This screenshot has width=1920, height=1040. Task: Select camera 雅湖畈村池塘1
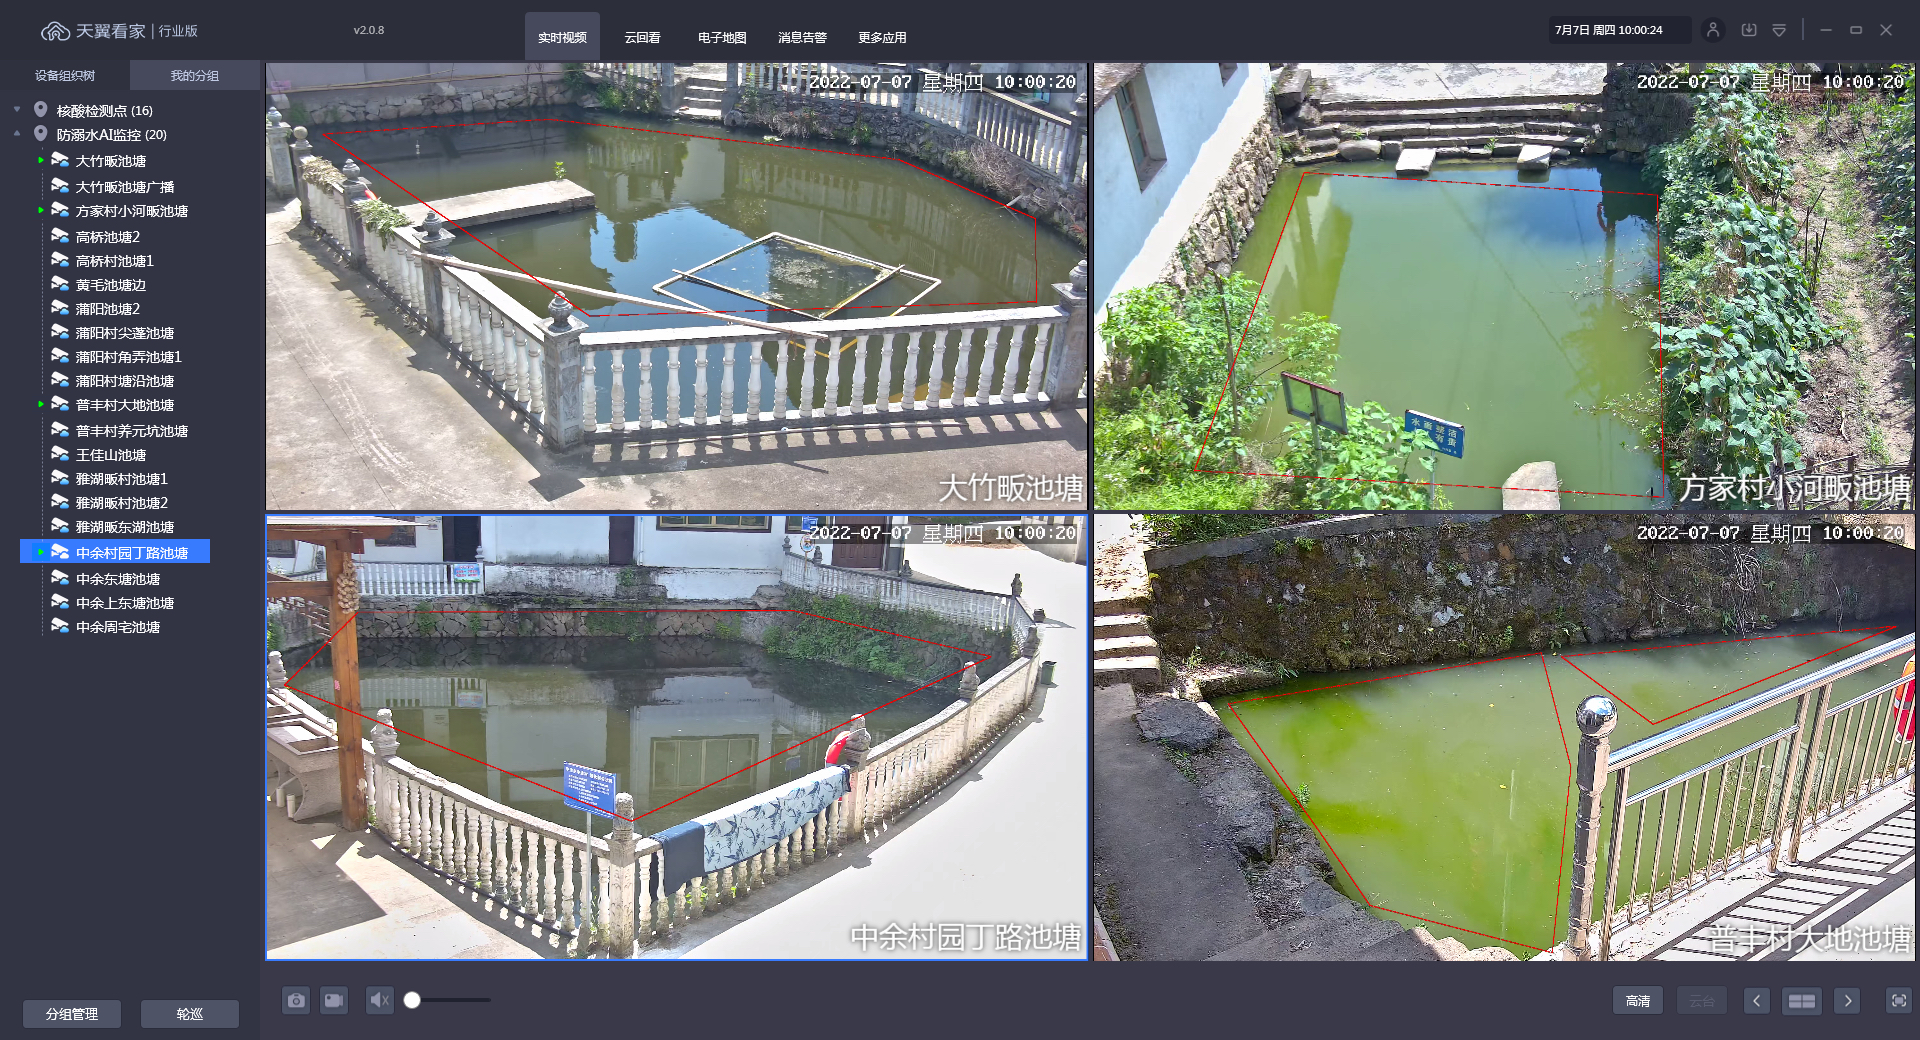(x=122, y=479)
